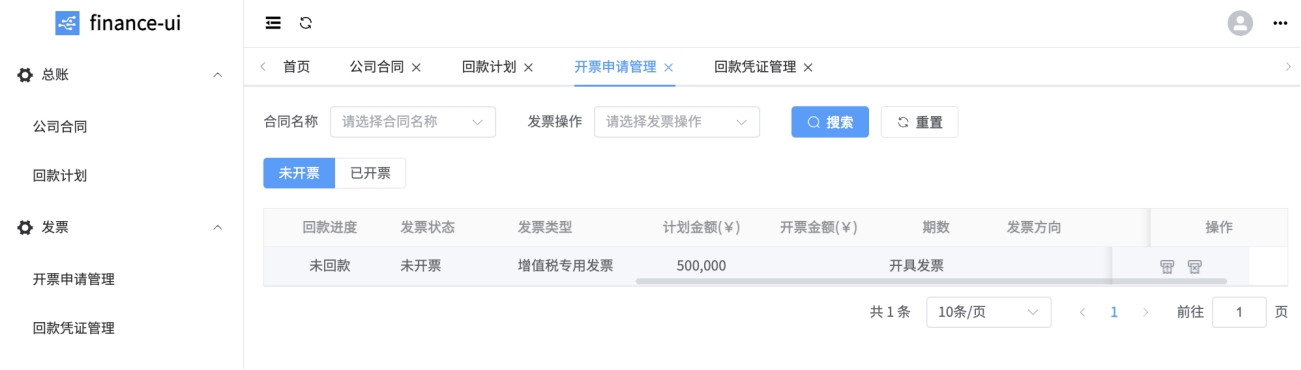The image size is (1301, 370).
Task: Click the refresh icon in the top bar
Action: (305, 23)
